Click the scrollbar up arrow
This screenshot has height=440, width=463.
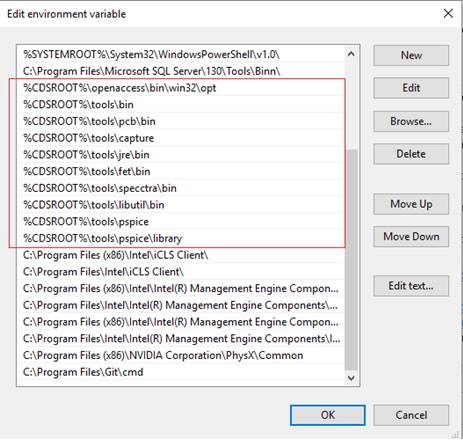(x=351, y=54)
